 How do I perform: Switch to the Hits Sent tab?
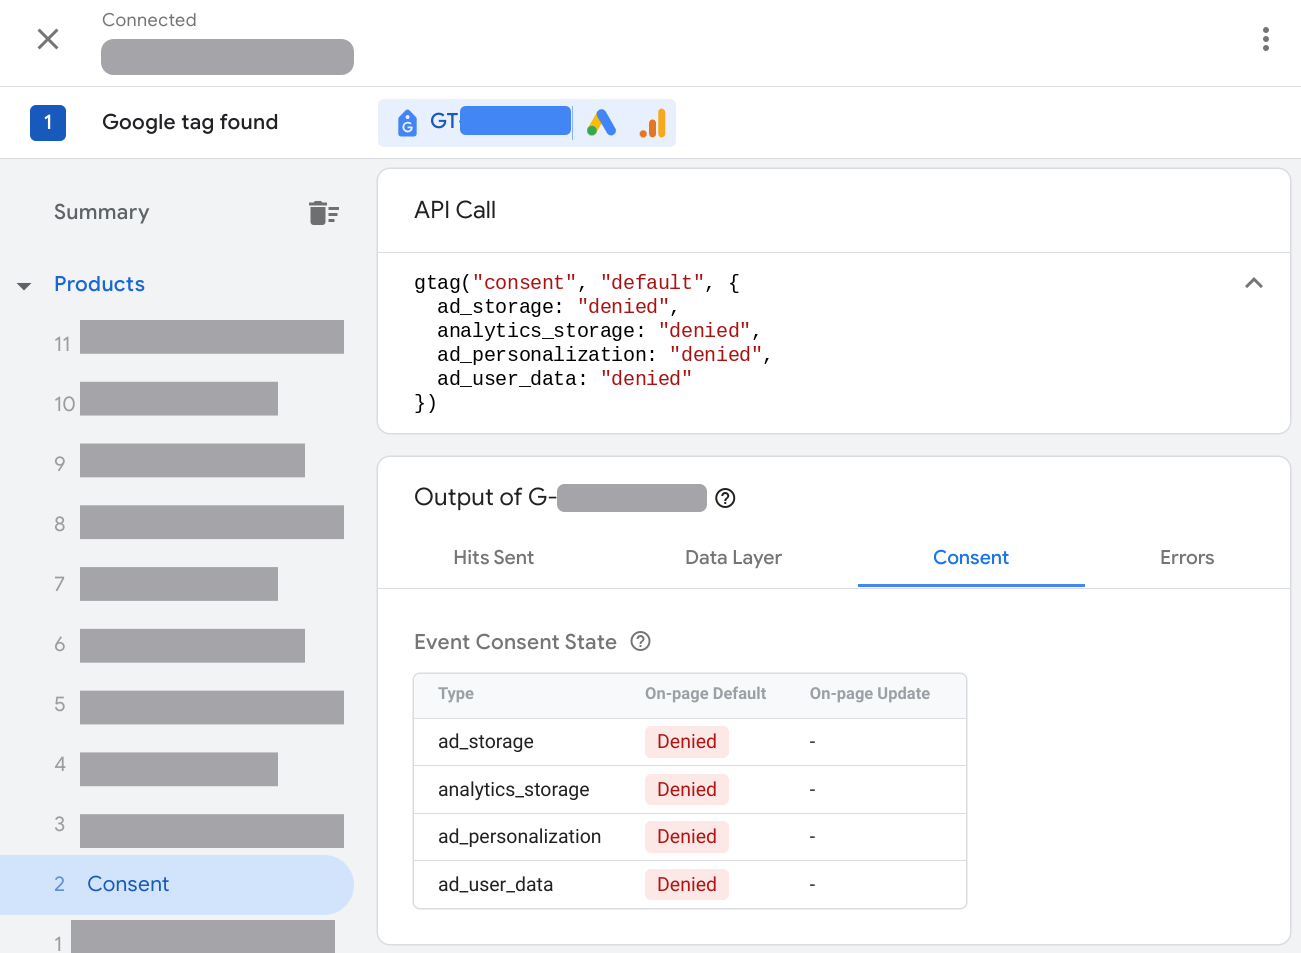tap(493, 558)
